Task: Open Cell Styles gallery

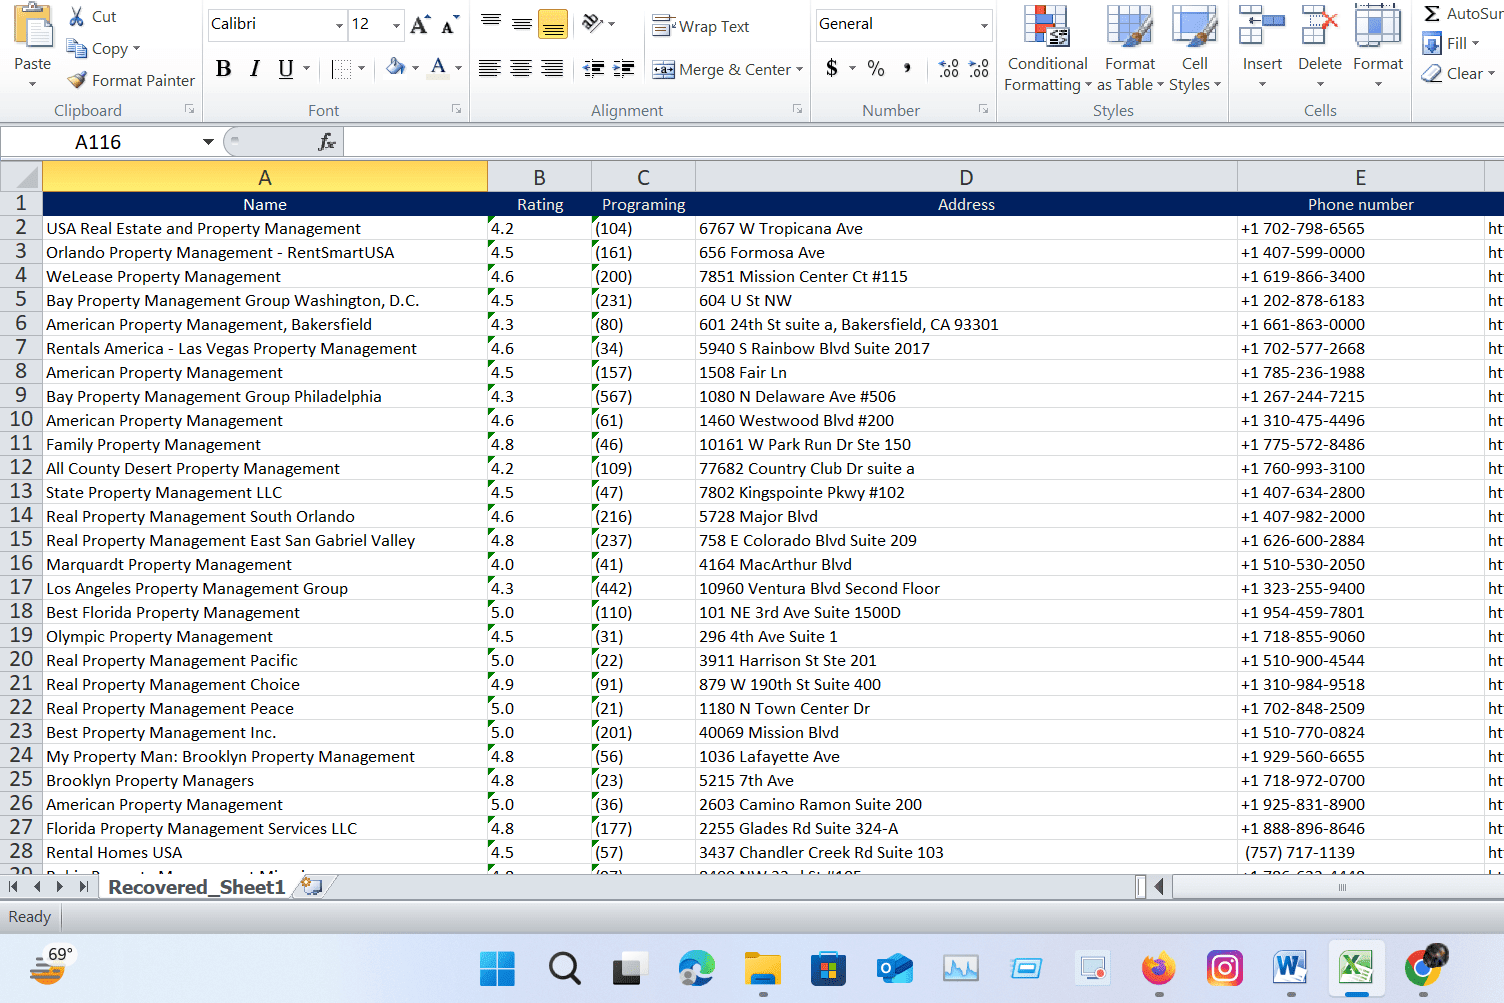Action: point(1195,49)
